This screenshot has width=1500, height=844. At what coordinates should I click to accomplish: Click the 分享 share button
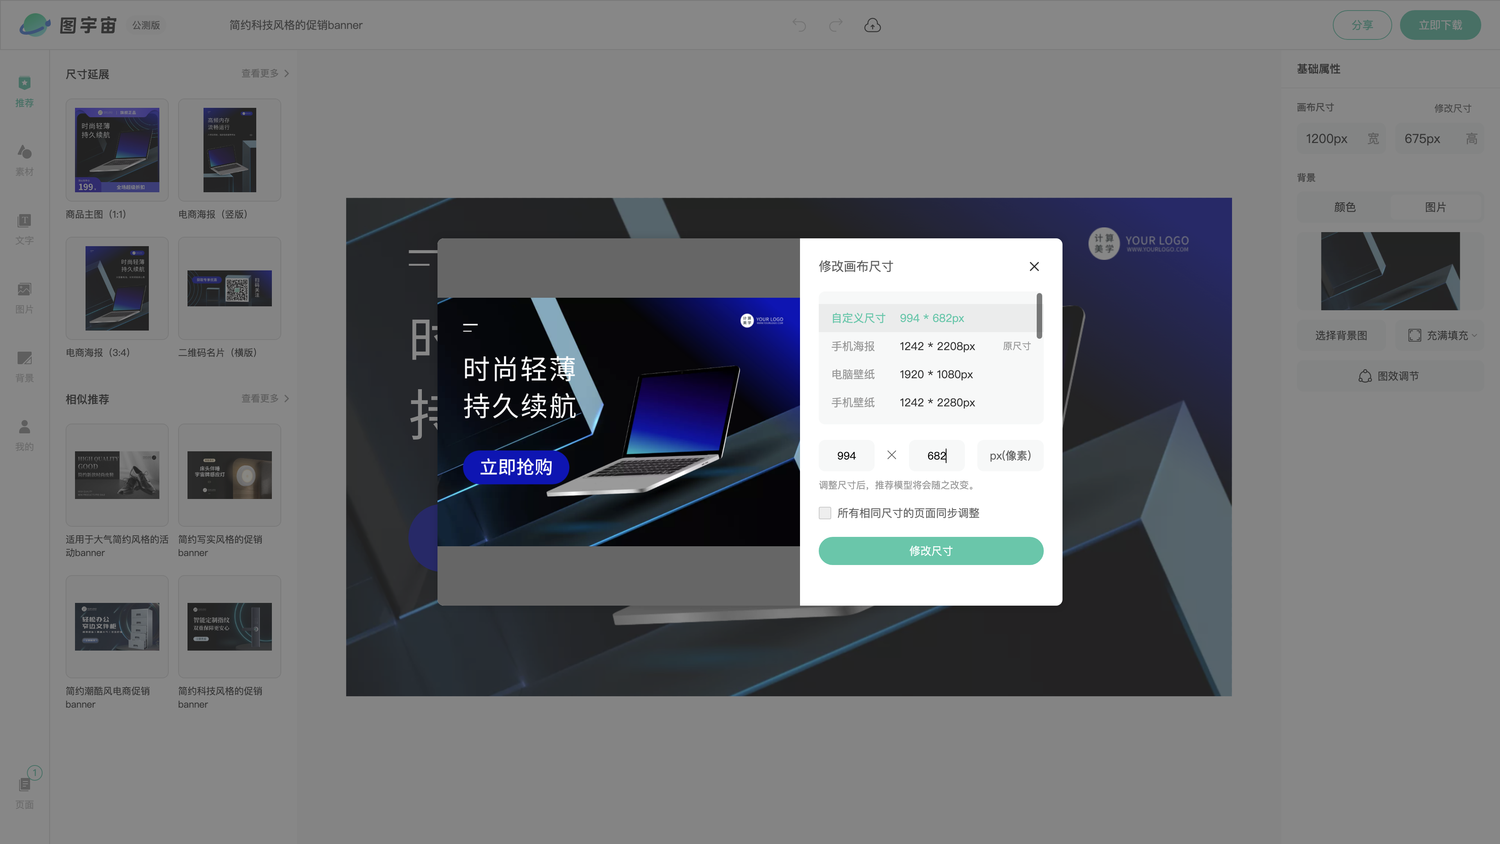1362,25
